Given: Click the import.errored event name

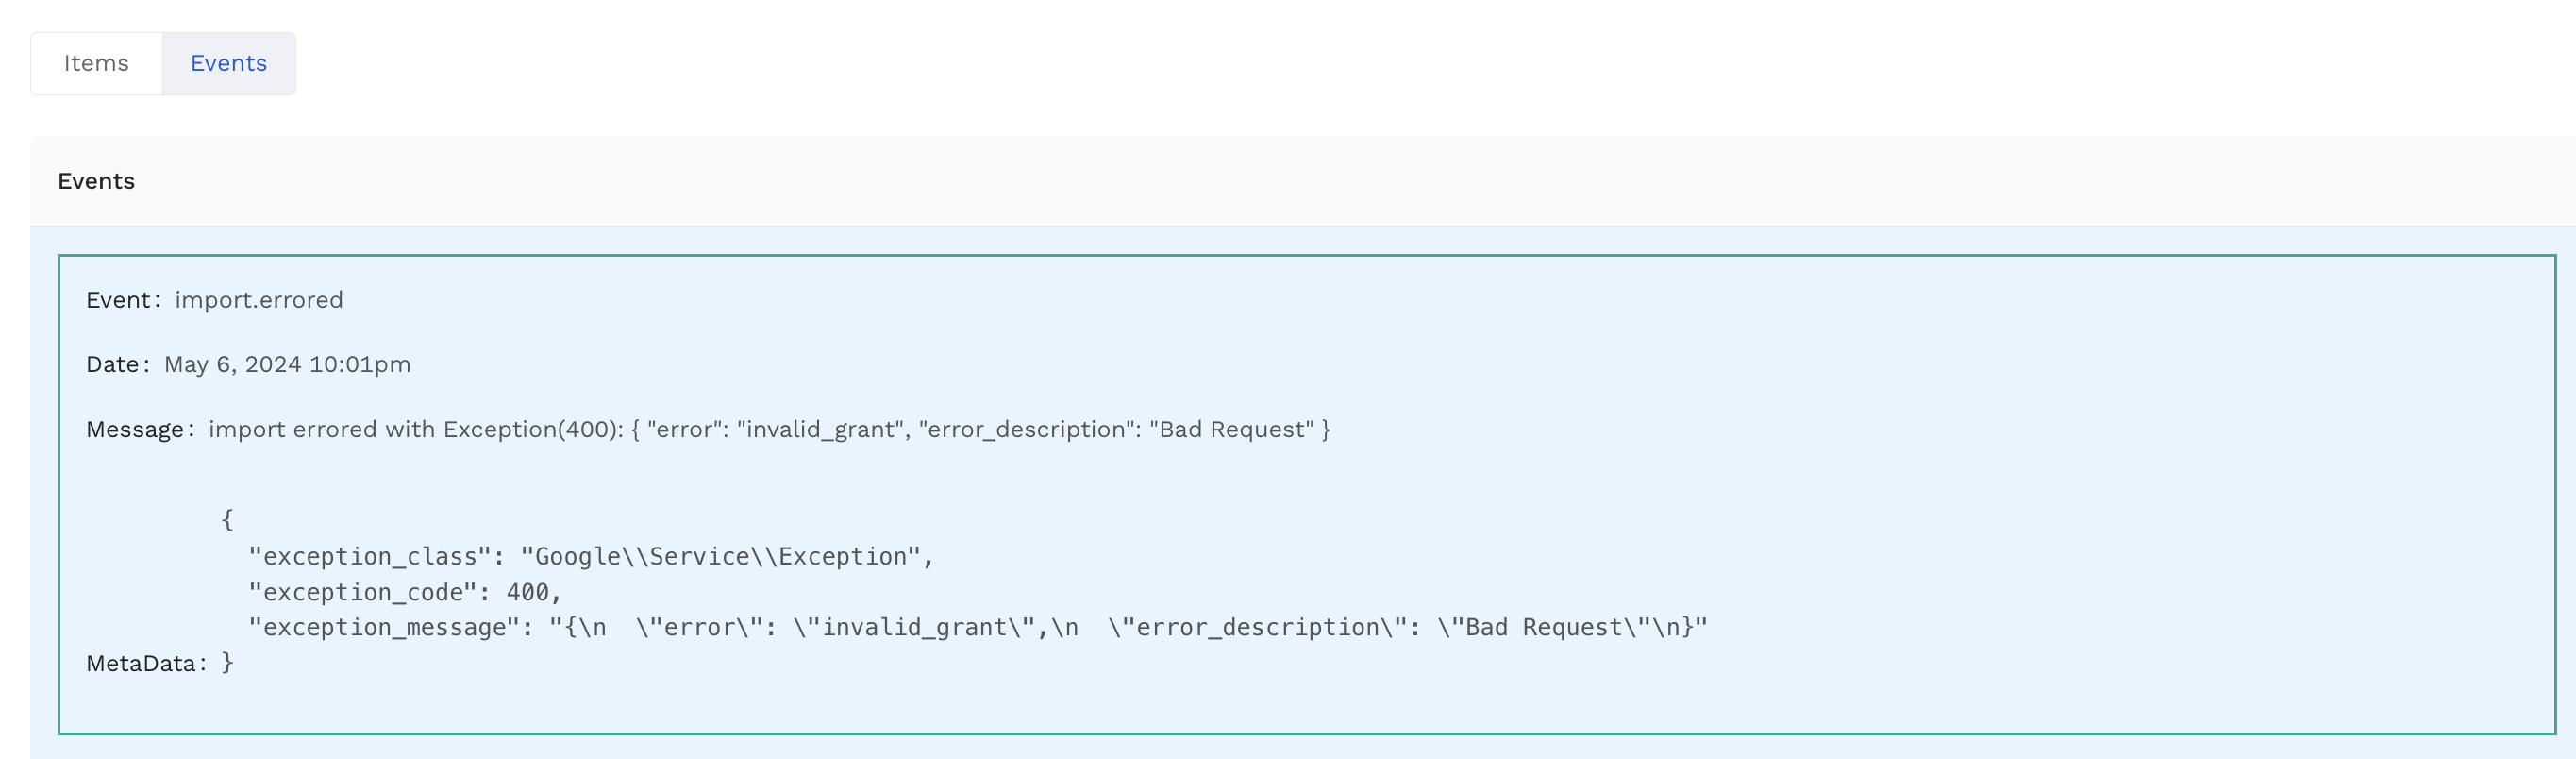Looking at the screenshot, I should (x=258, y=300).
